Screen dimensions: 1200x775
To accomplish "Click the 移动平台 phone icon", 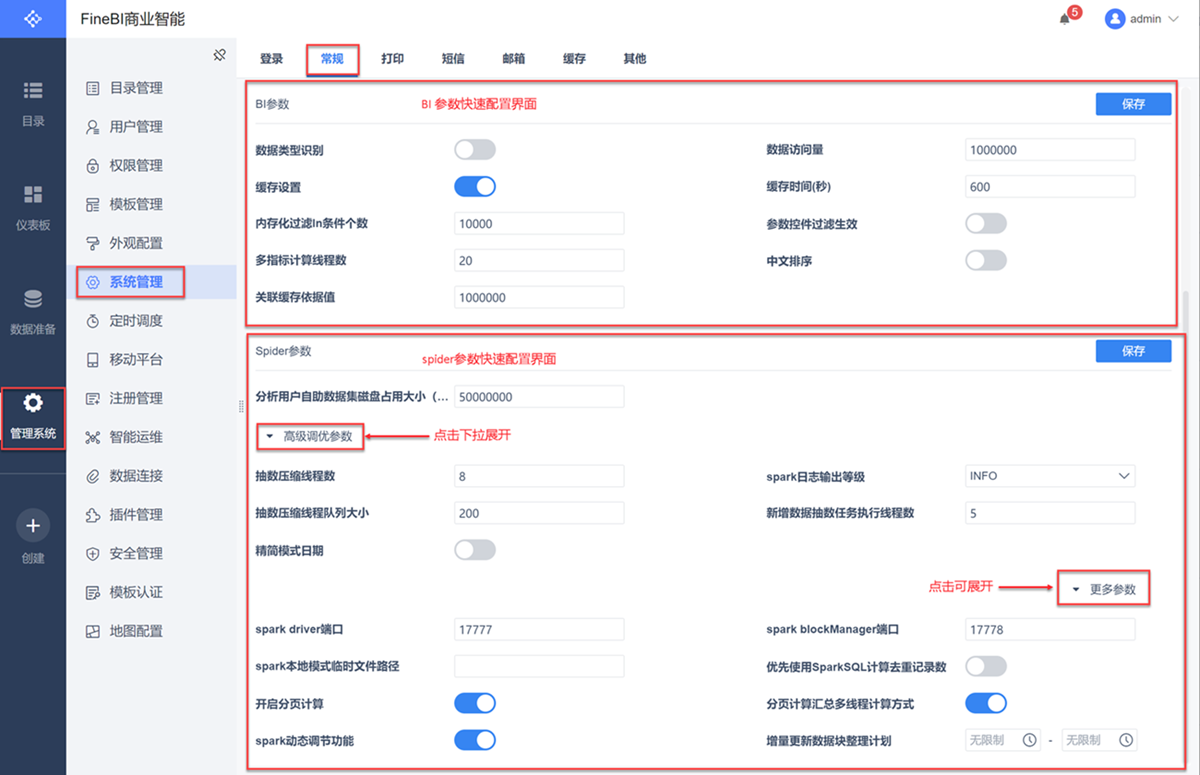I will 93,359.
